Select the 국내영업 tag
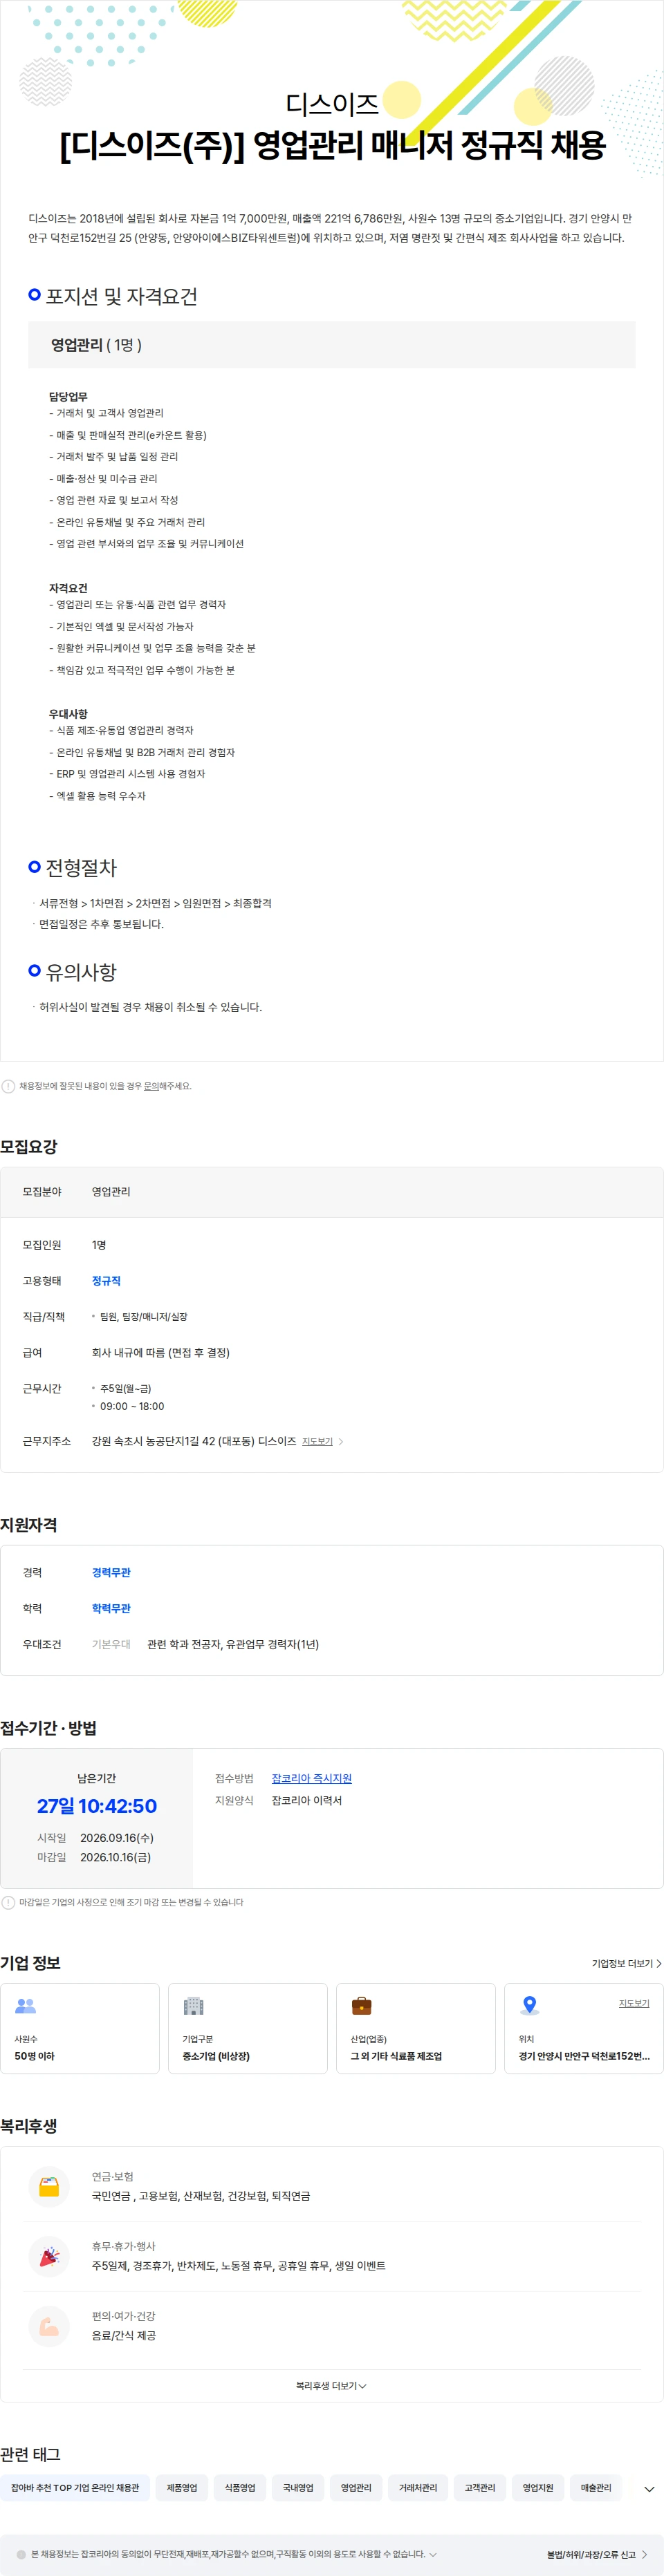 (298, 2488)
